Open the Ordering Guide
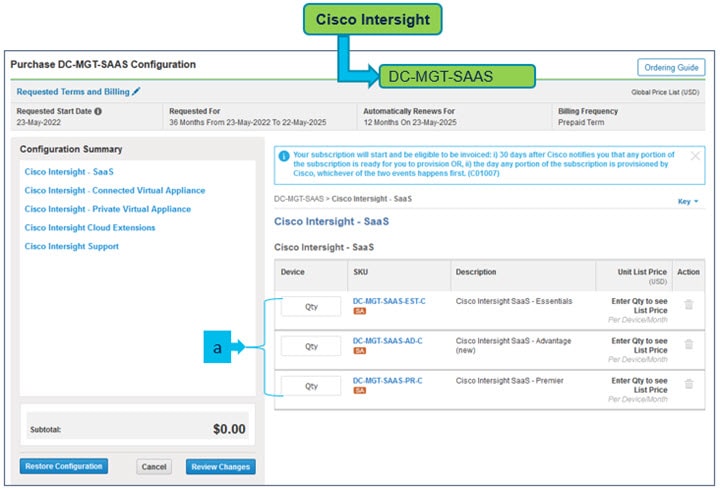Viewport: 720px width, 489px height. pos(671,67)
